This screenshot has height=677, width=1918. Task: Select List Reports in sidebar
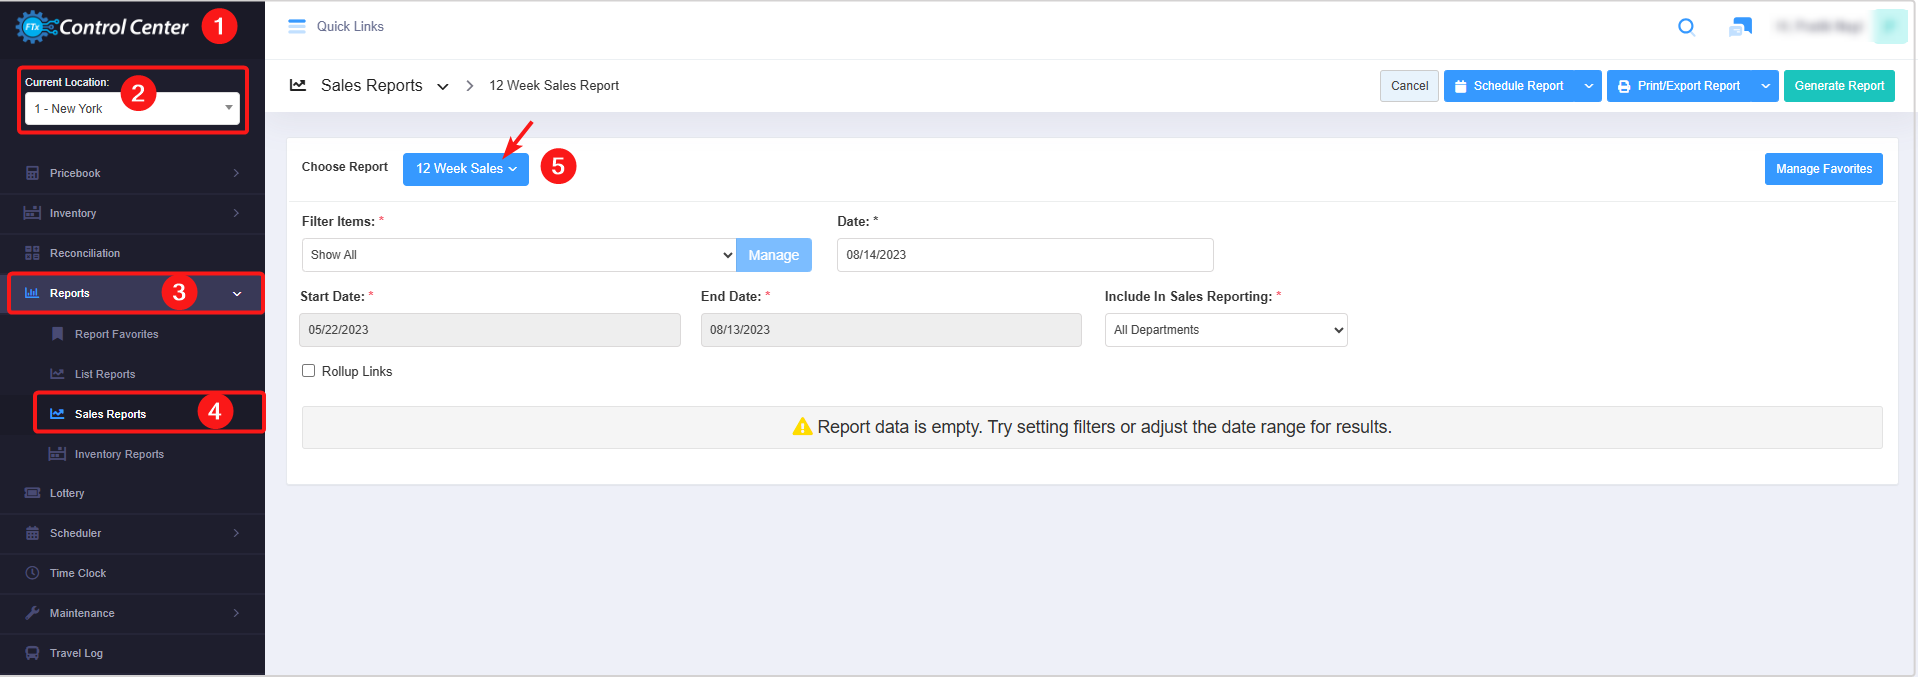[104, 374]
